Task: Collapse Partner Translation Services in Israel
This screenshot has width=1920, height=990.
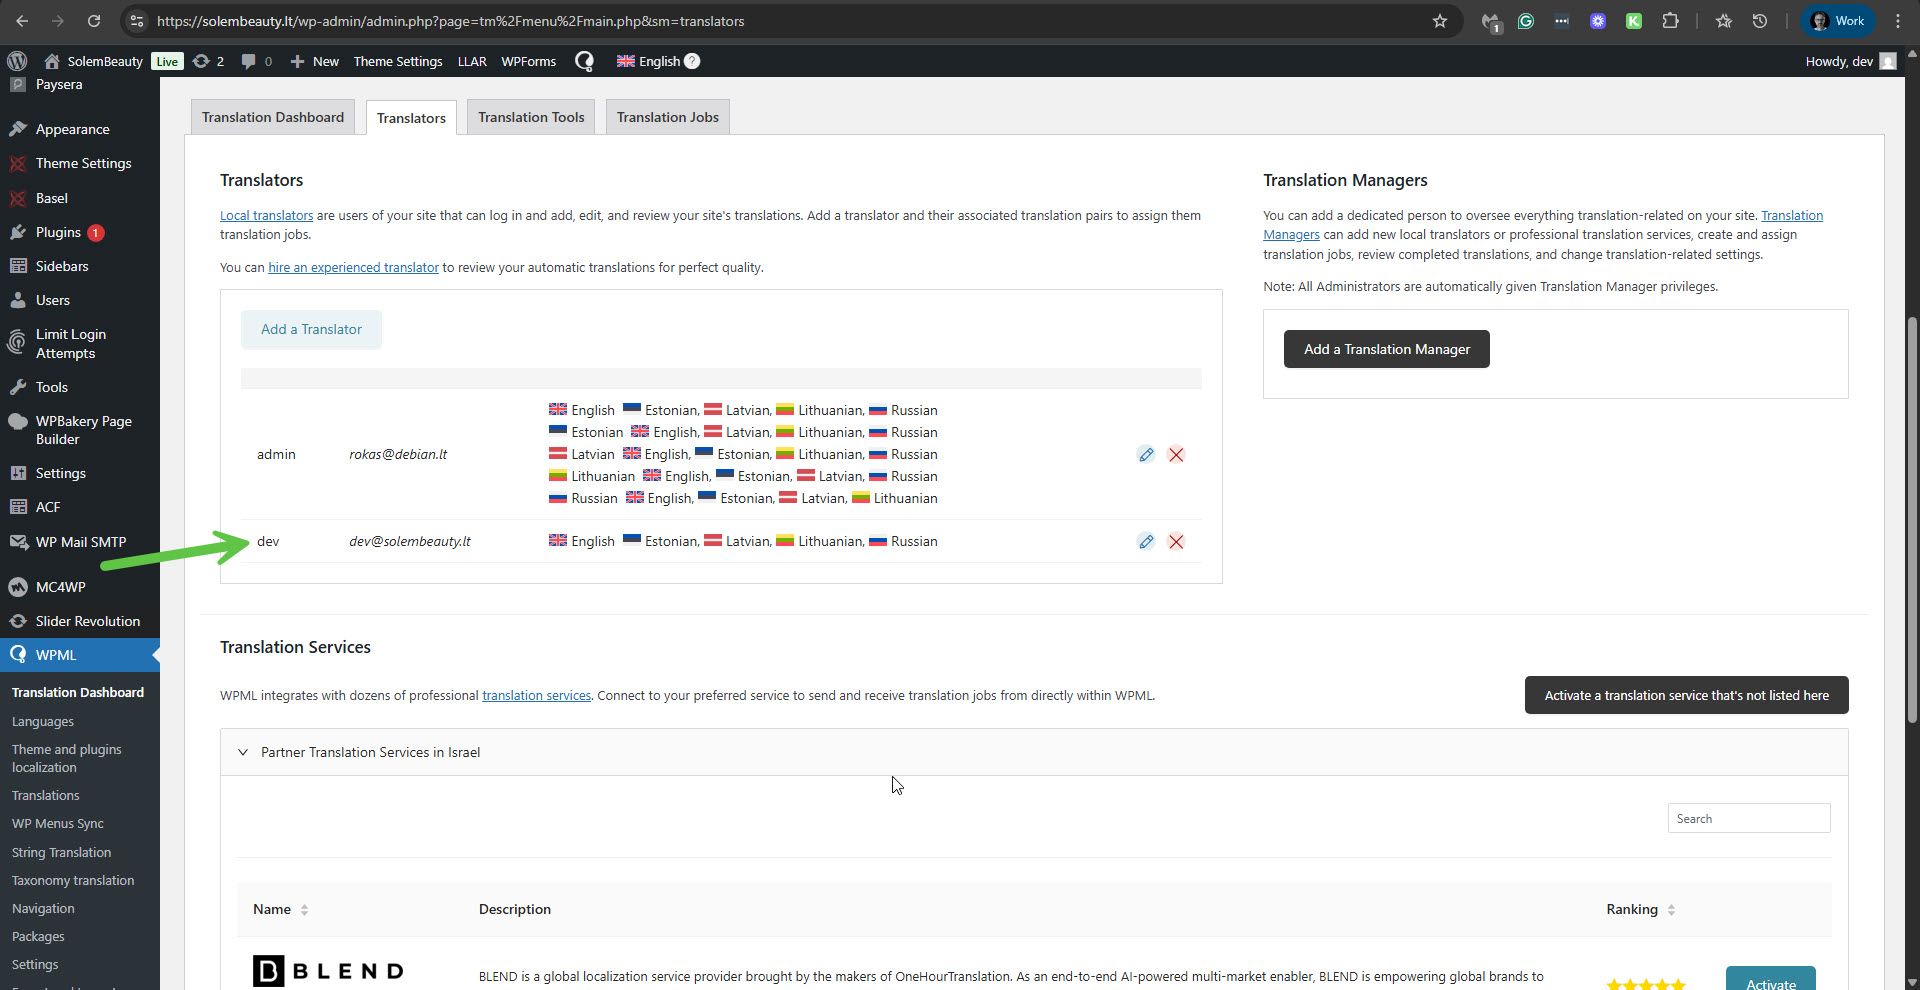Action: point(243,753)
